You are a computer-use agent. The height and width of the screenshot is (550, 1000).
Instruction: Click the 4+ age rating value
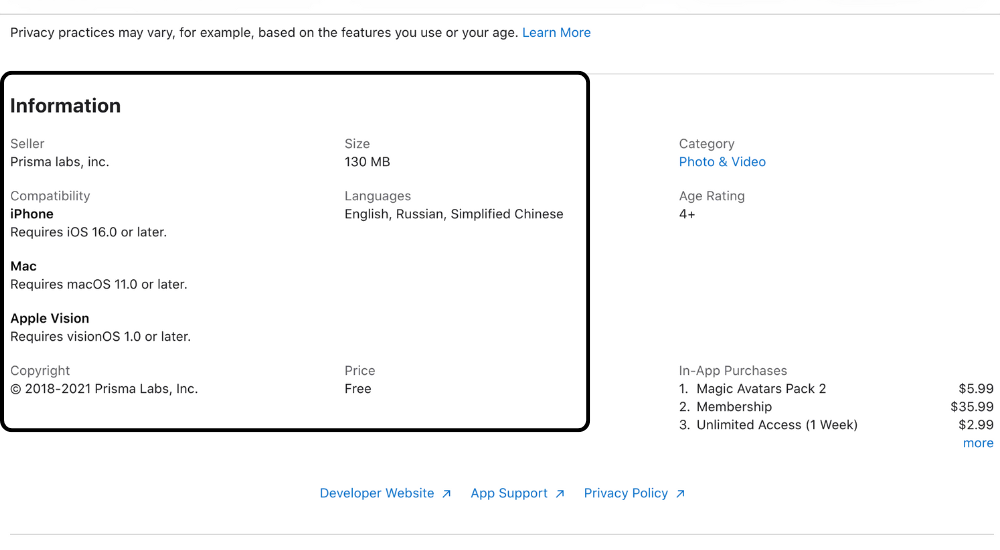click(687, 214)
